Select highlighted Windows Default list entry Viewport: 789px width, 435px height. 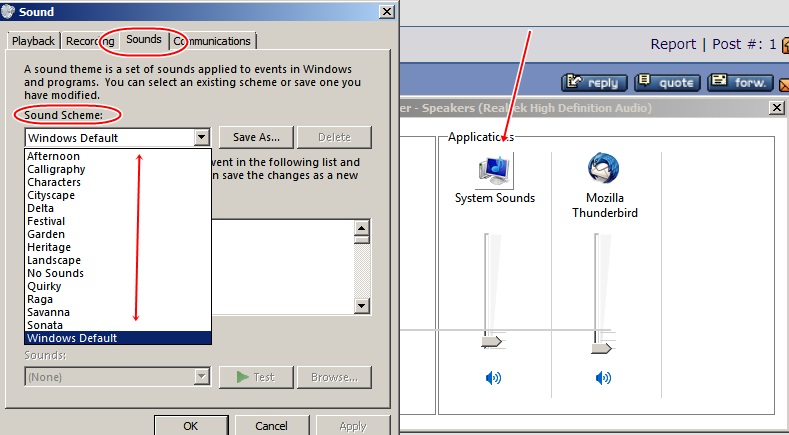[x=118, y=338]
